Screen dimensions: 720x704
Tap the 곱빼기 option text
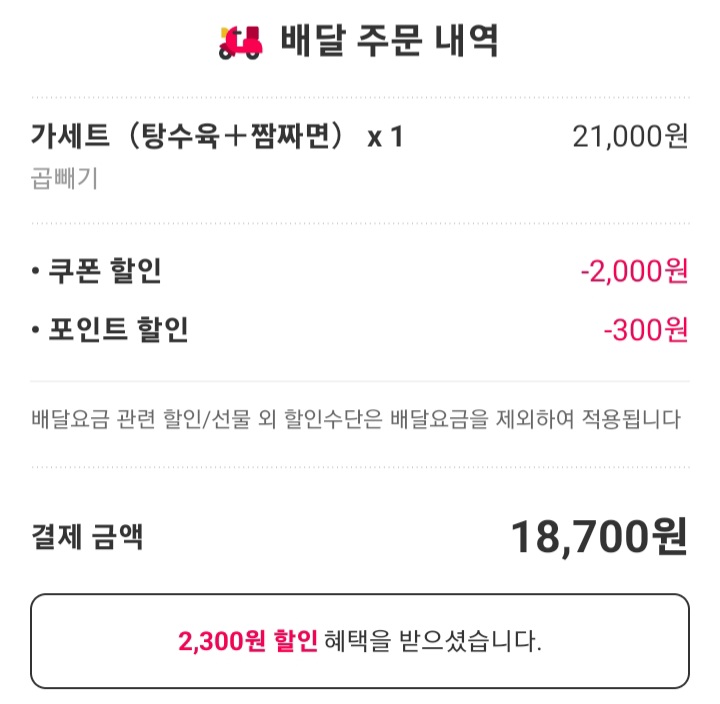coord(64,179)
